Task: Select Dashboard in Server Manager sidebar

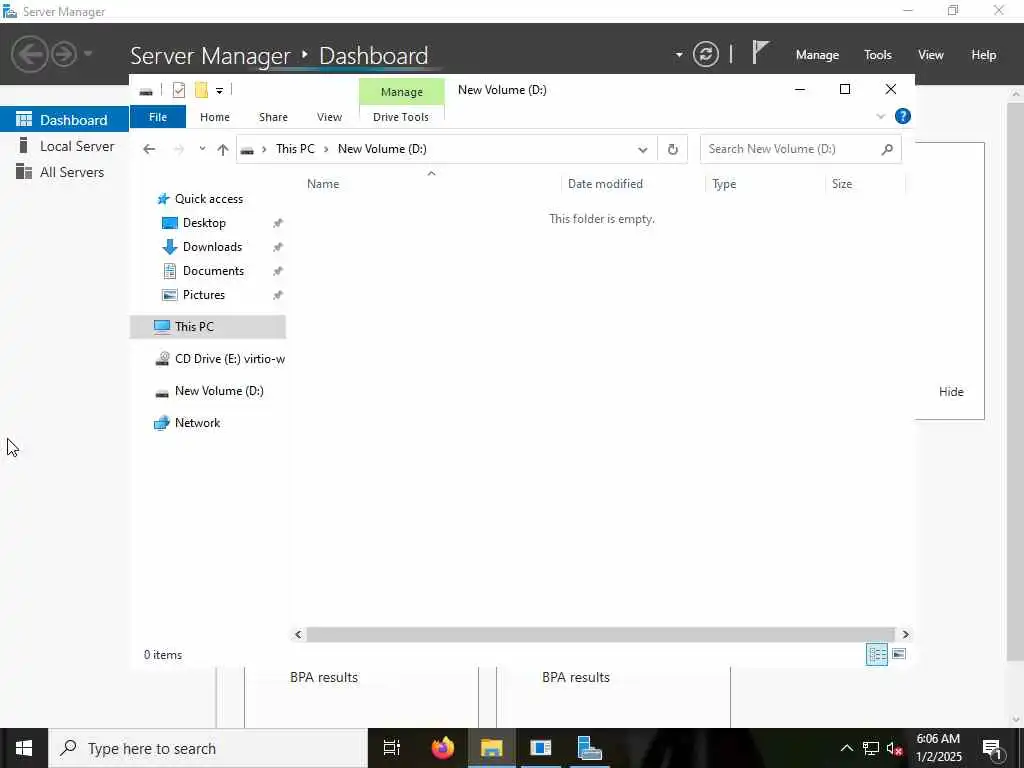Action: pyautogui.click(x=65, y=120)
